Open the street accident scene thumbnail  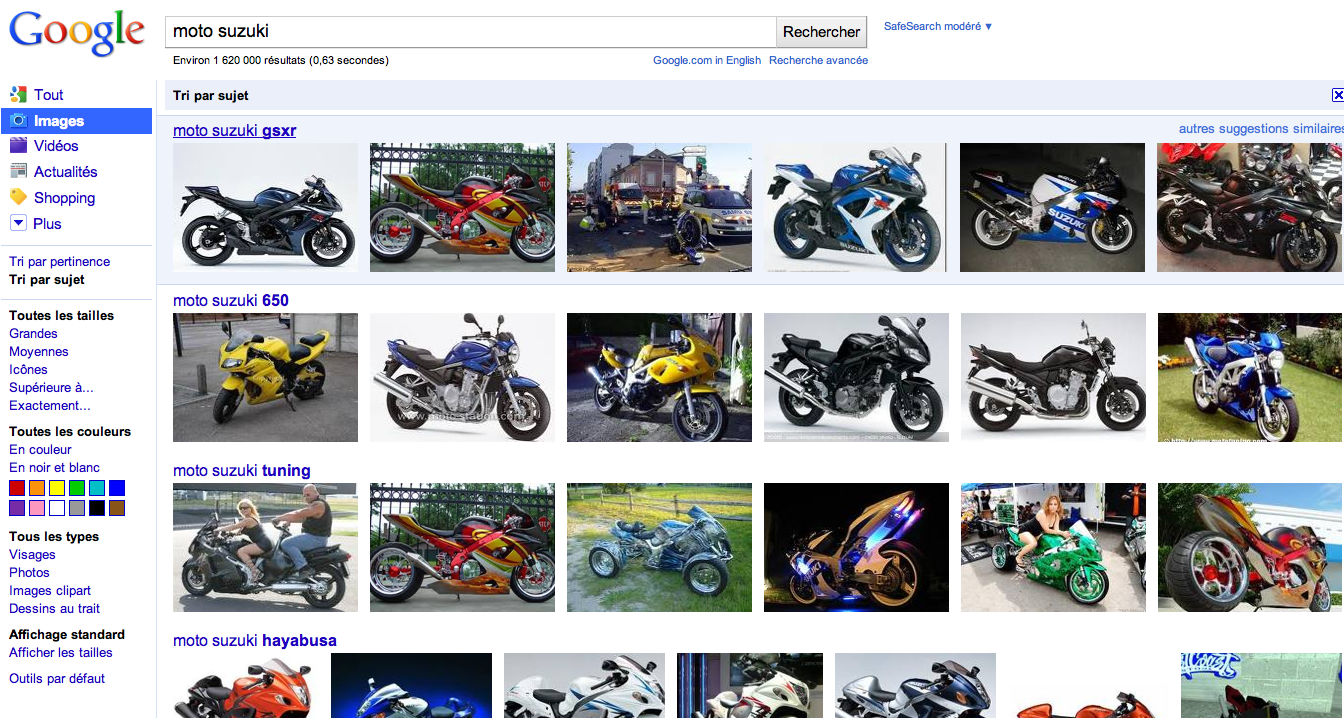tap(659, 207)
